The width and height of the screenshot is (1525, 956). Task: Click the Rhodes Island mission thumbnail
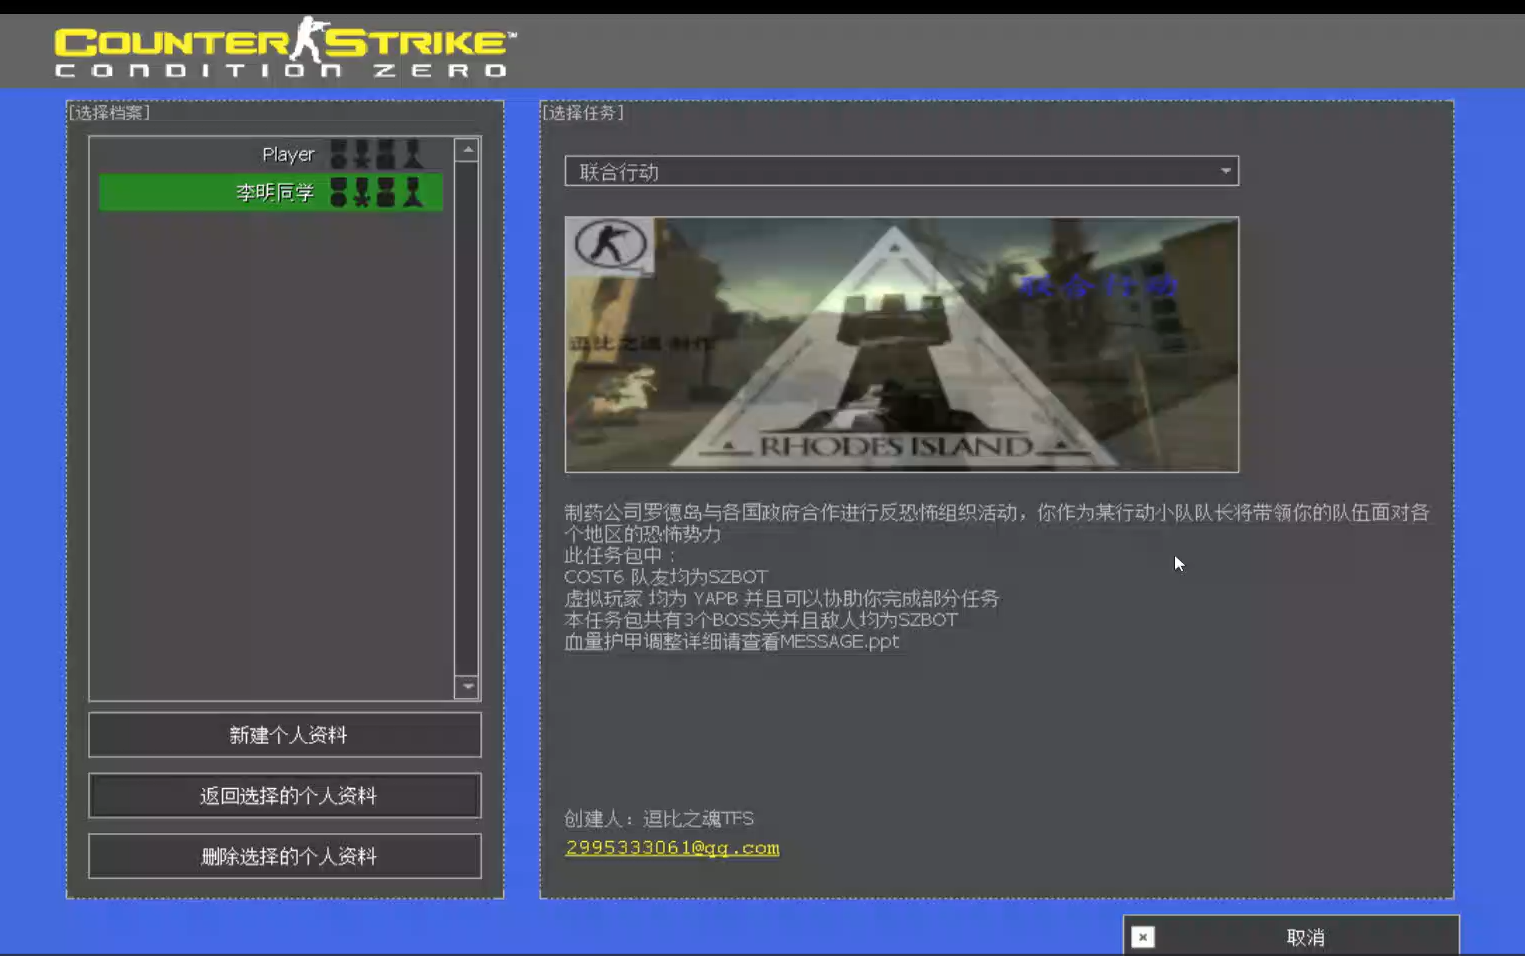coord(902,345)
